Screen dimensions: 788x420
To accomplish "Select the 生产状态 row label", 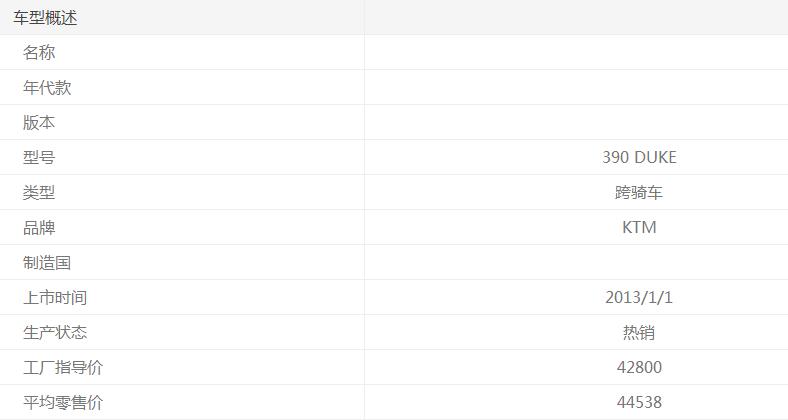I will [x=55, y=333].
